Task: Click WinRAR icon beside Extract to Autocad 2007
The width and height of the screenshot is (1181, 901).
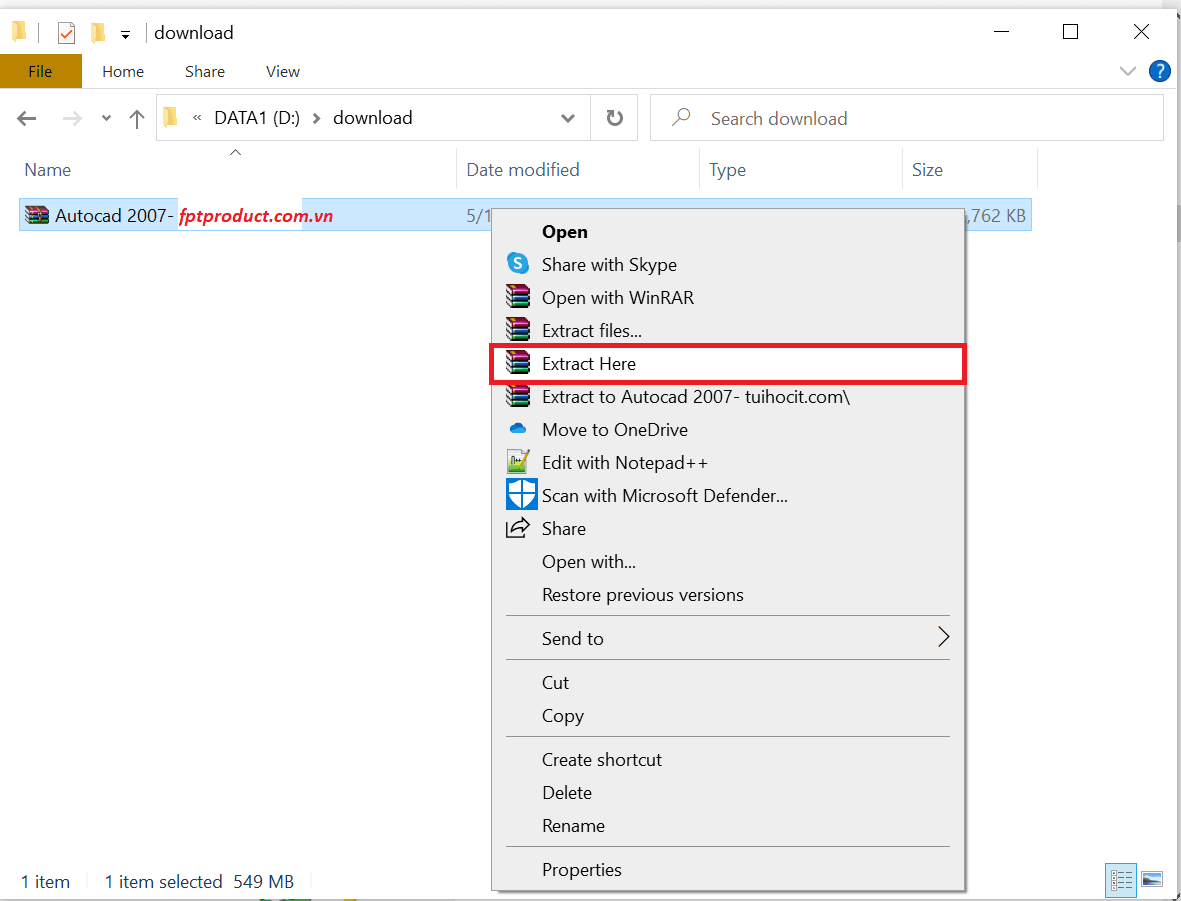Action: [518, 396]
